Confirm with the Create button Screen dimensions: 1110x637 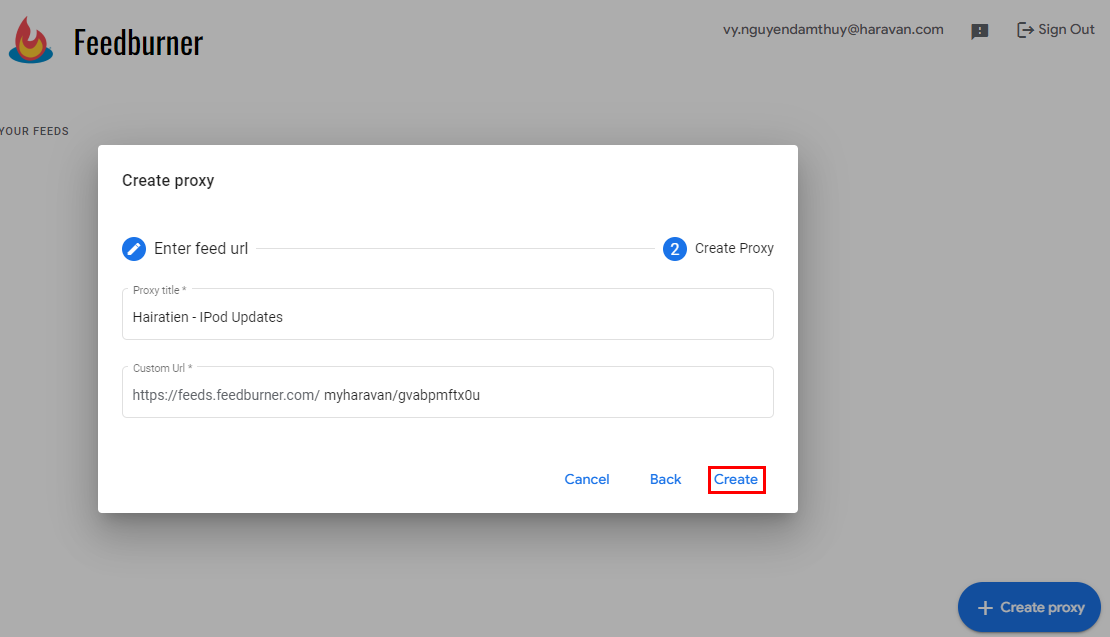tap(736, 480)
